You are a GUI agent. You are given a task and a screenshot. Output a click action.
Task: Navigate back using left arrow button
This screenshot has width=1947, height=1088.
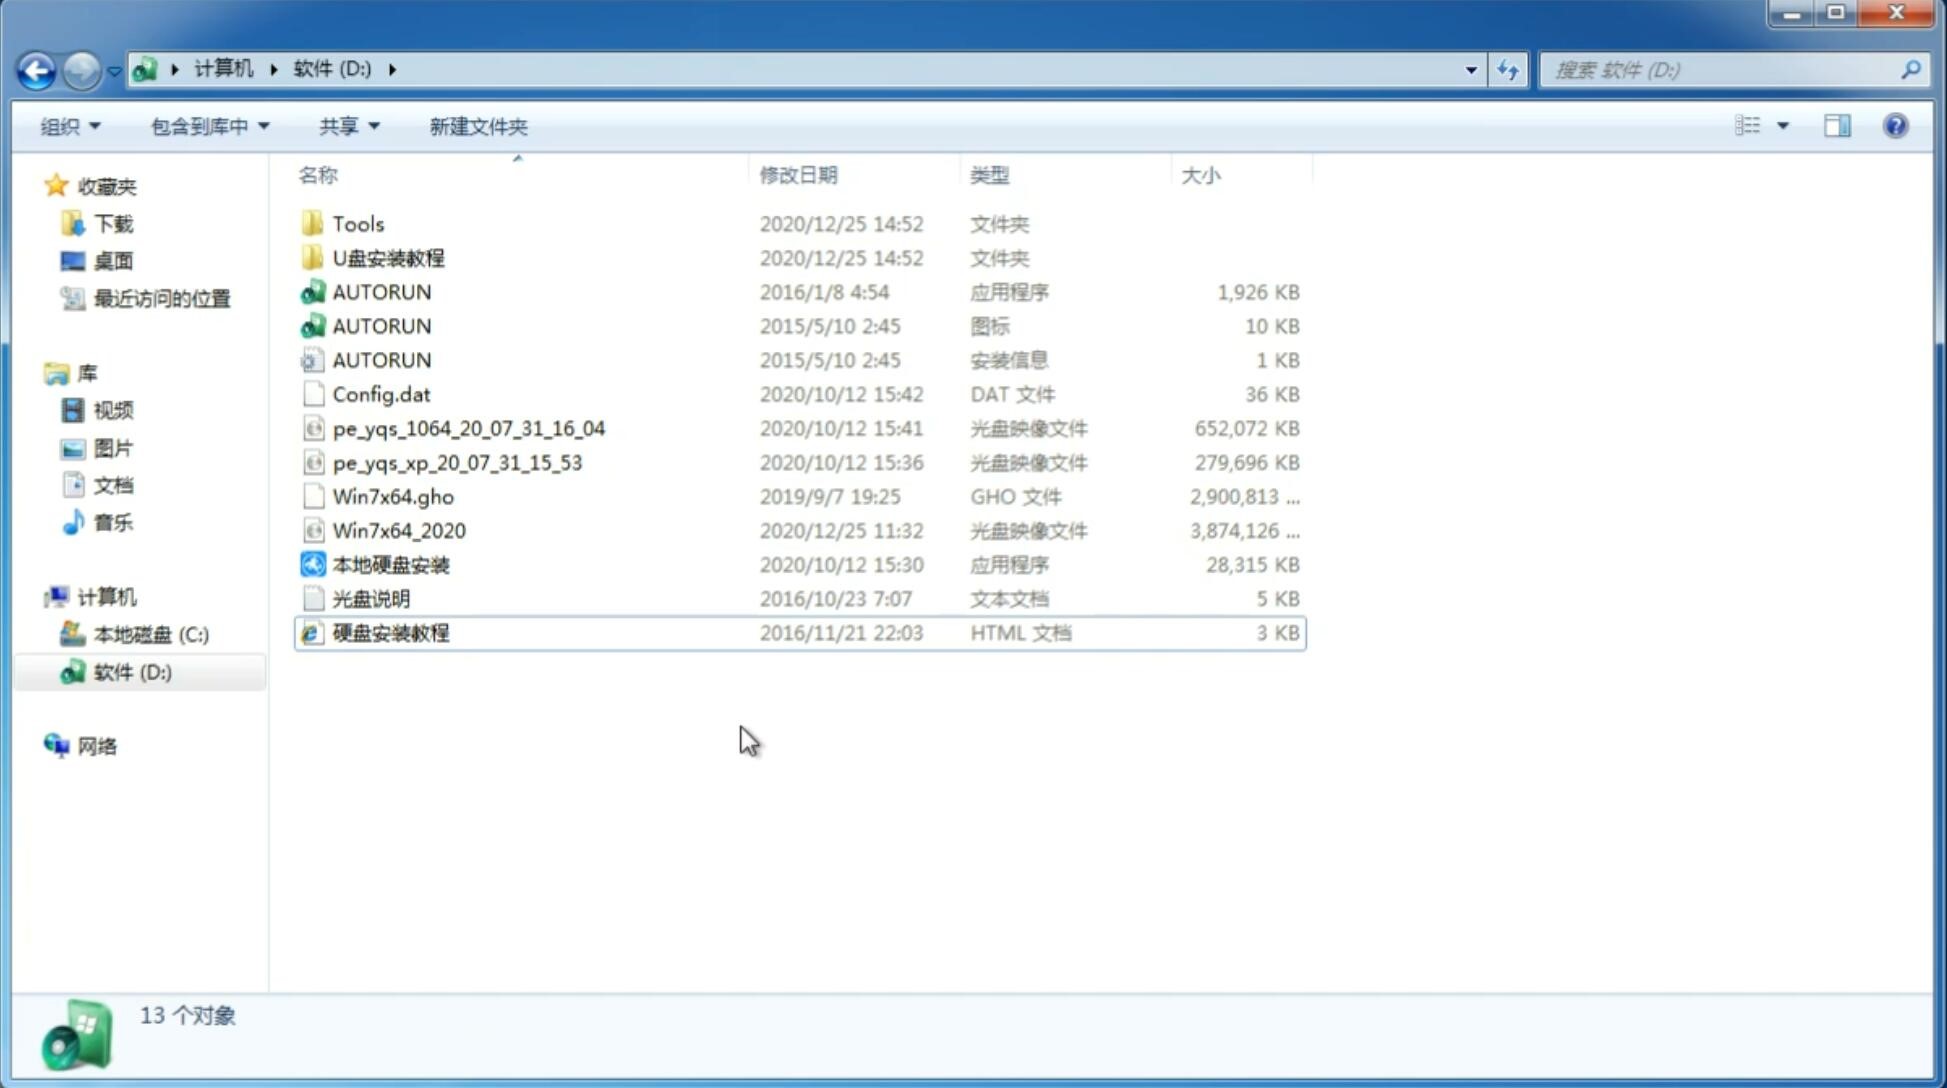click(36, 68)
